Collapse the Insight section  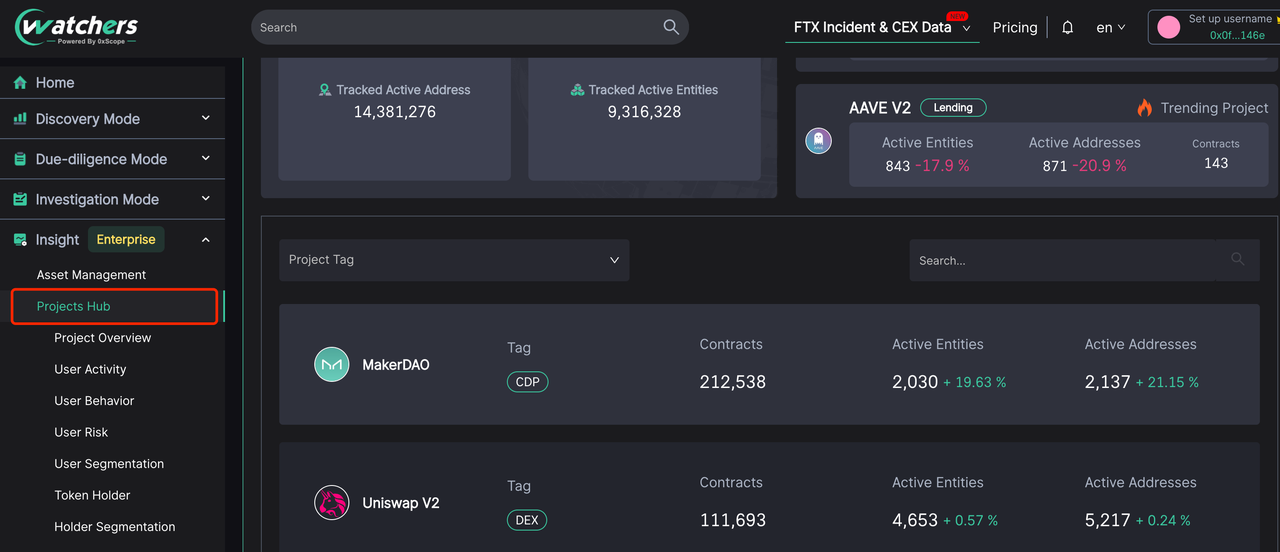pyautogui.click(x=205, y=240)
